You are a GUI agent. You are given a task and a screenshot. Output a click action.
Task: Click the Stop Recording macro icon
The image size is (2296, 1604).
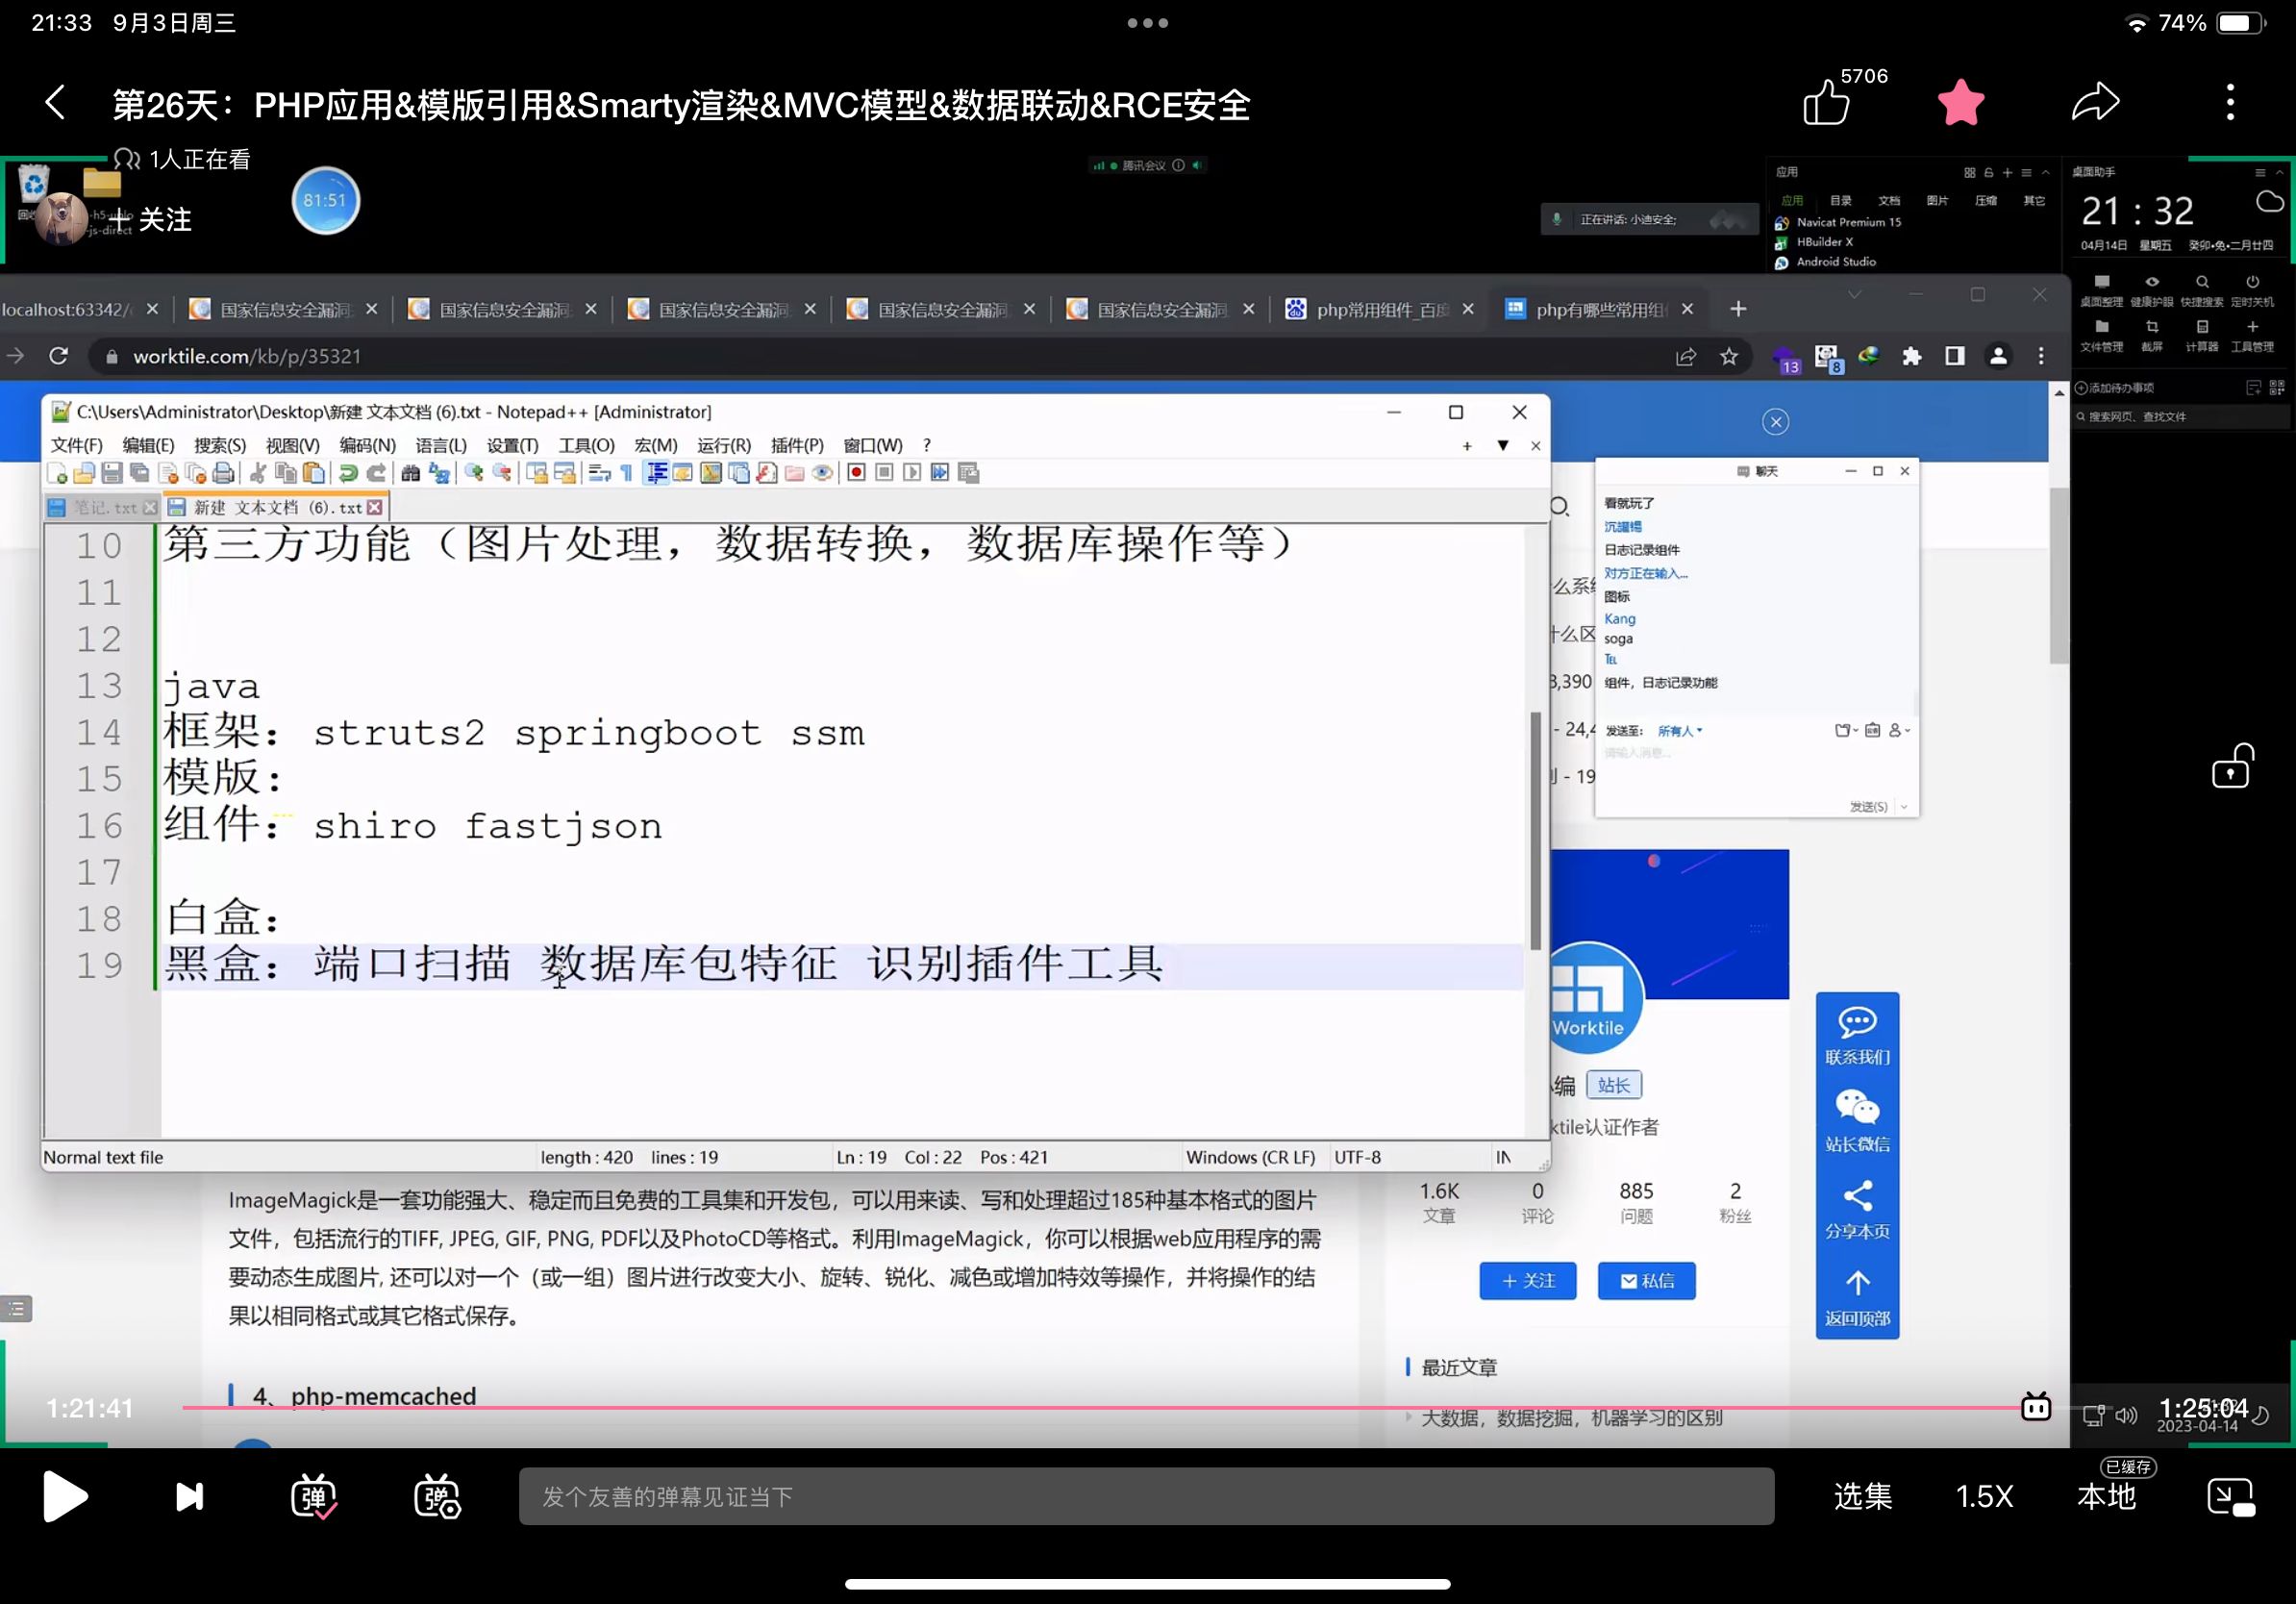click(x=884, y=473)
